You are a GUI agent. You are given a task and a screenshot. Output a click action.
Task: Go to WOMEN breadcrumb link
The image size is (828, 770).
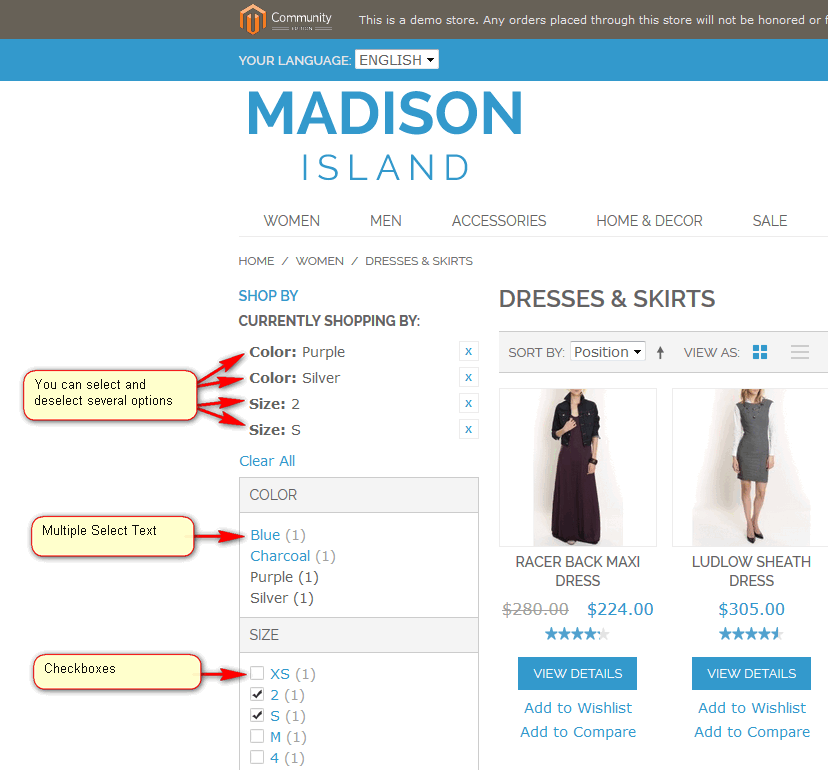pyautogui.click(x=319, y=261)
